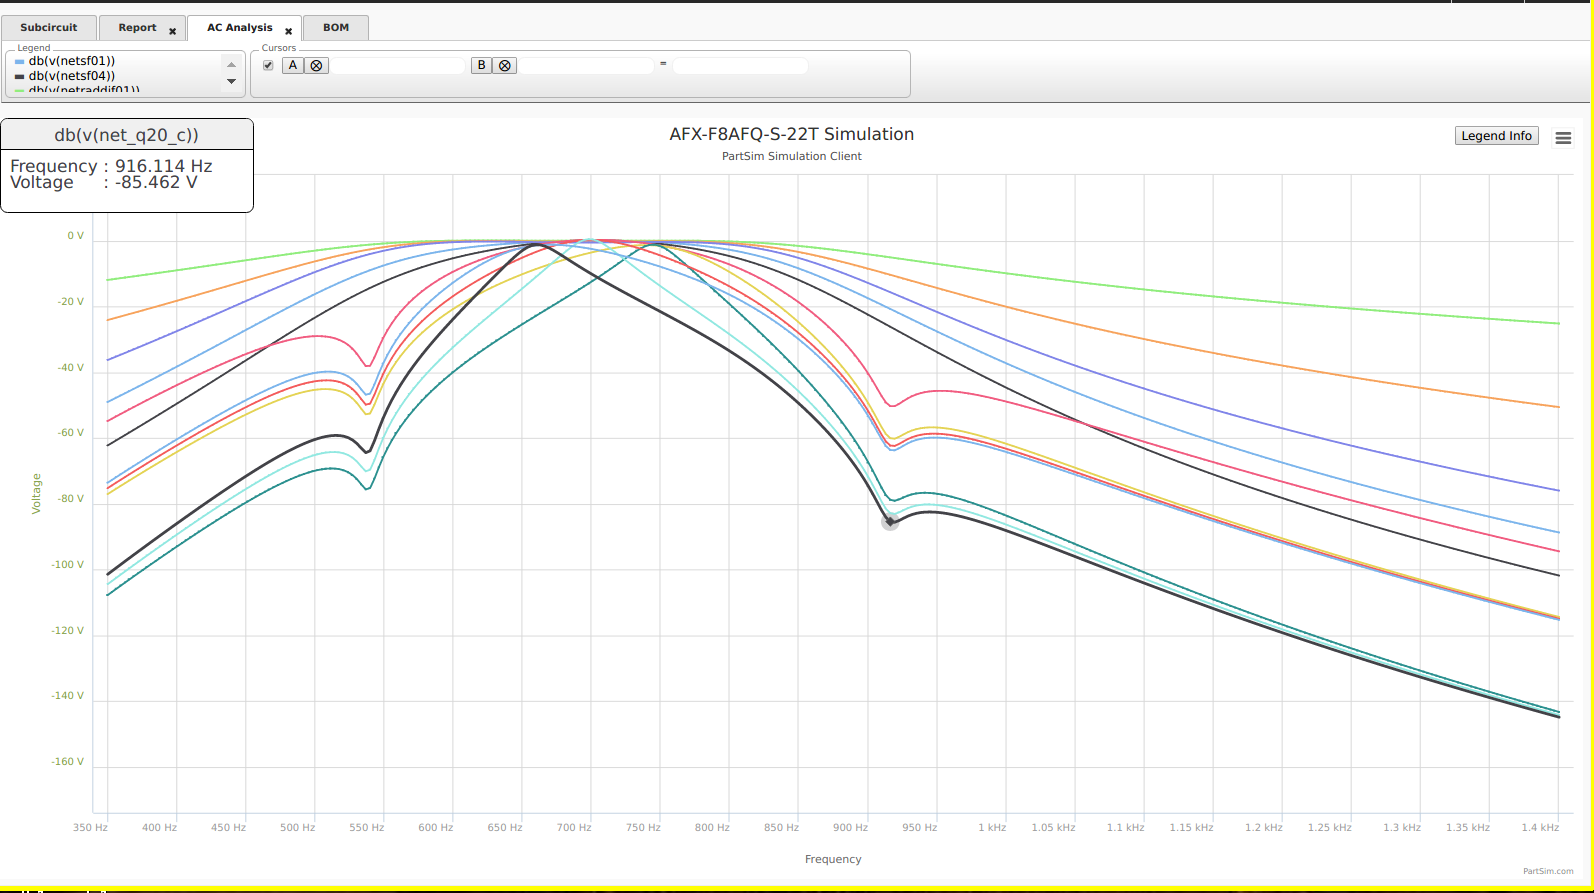Click the Voltage -85.462 V tooltip line
The image size is (1594, 893).
[104, 183]
